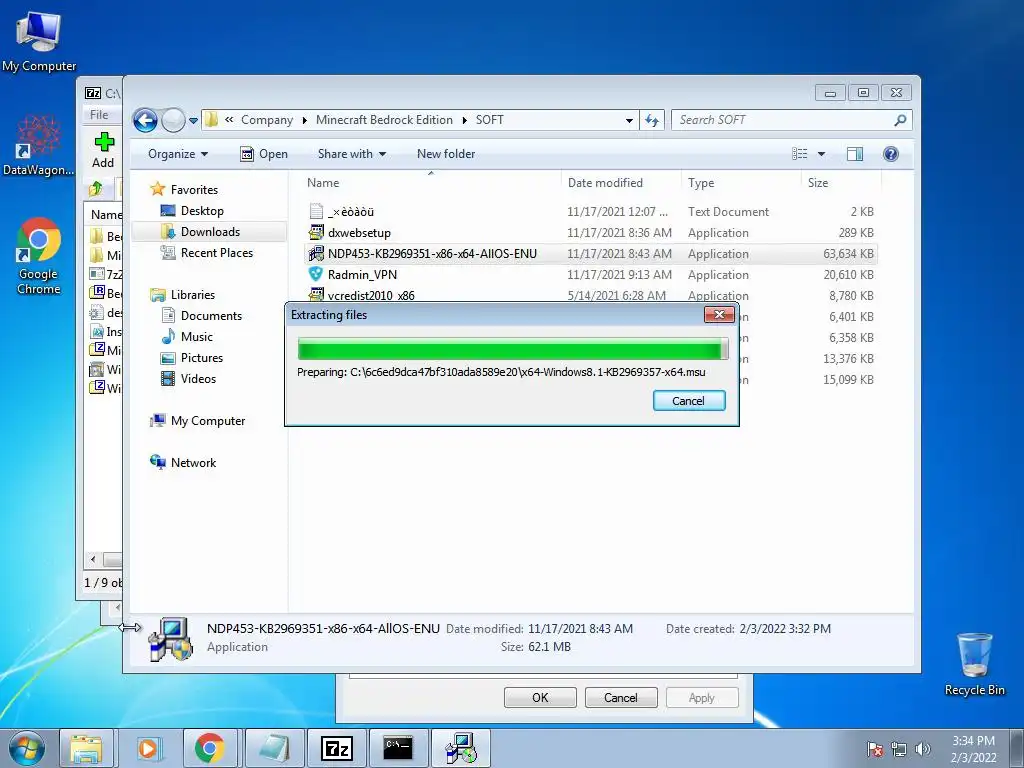Image resolution: width=1024 pixels, height=768 pixels.
Task: Select Downloads in Favorites
Action: [210, 232]
